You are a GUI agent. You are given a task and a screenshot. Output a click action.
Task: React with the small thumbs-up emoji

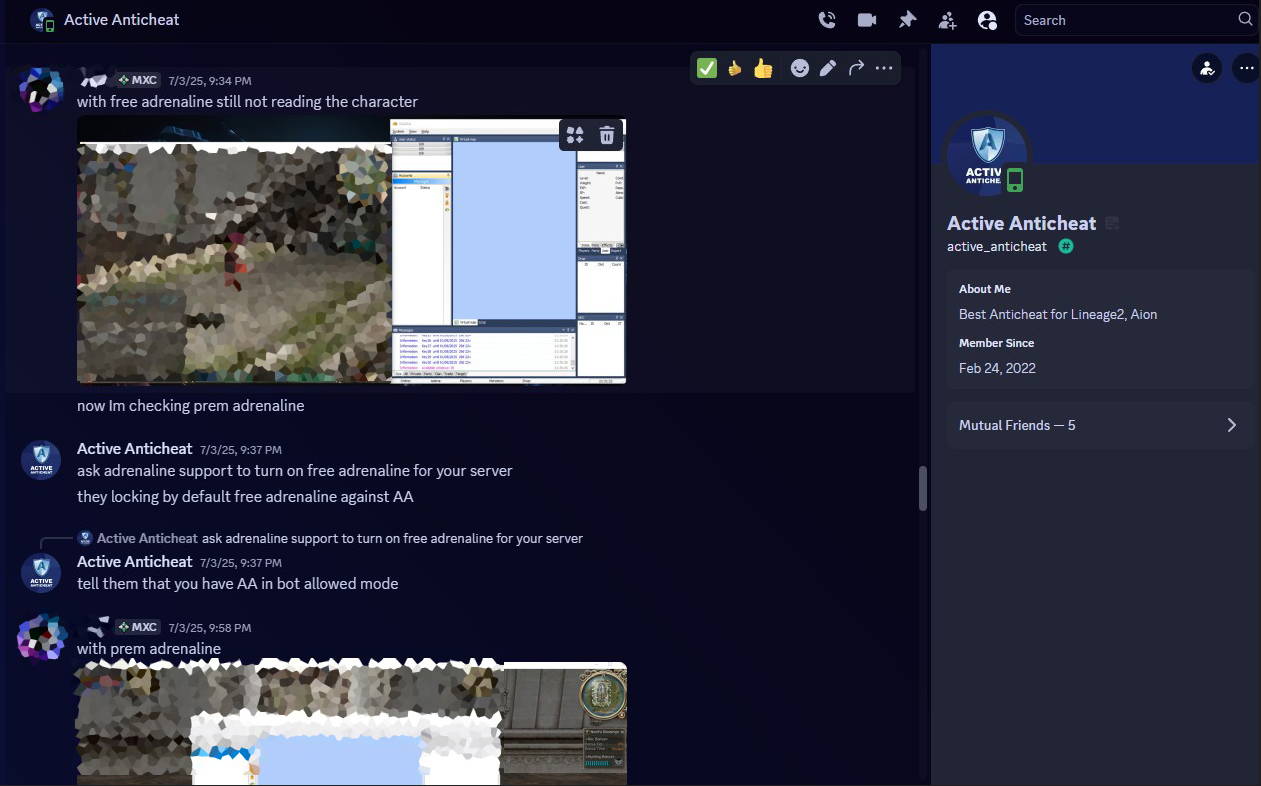[x=735, y=69]
